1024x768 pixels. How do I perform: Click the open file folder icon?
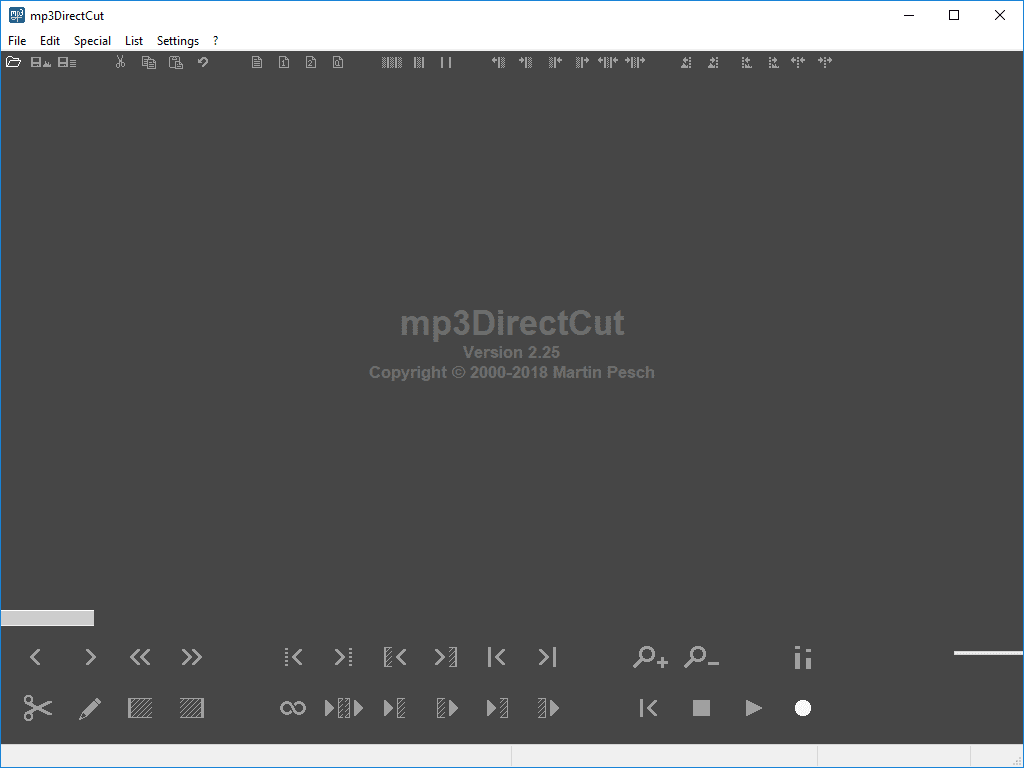point(14,62)
